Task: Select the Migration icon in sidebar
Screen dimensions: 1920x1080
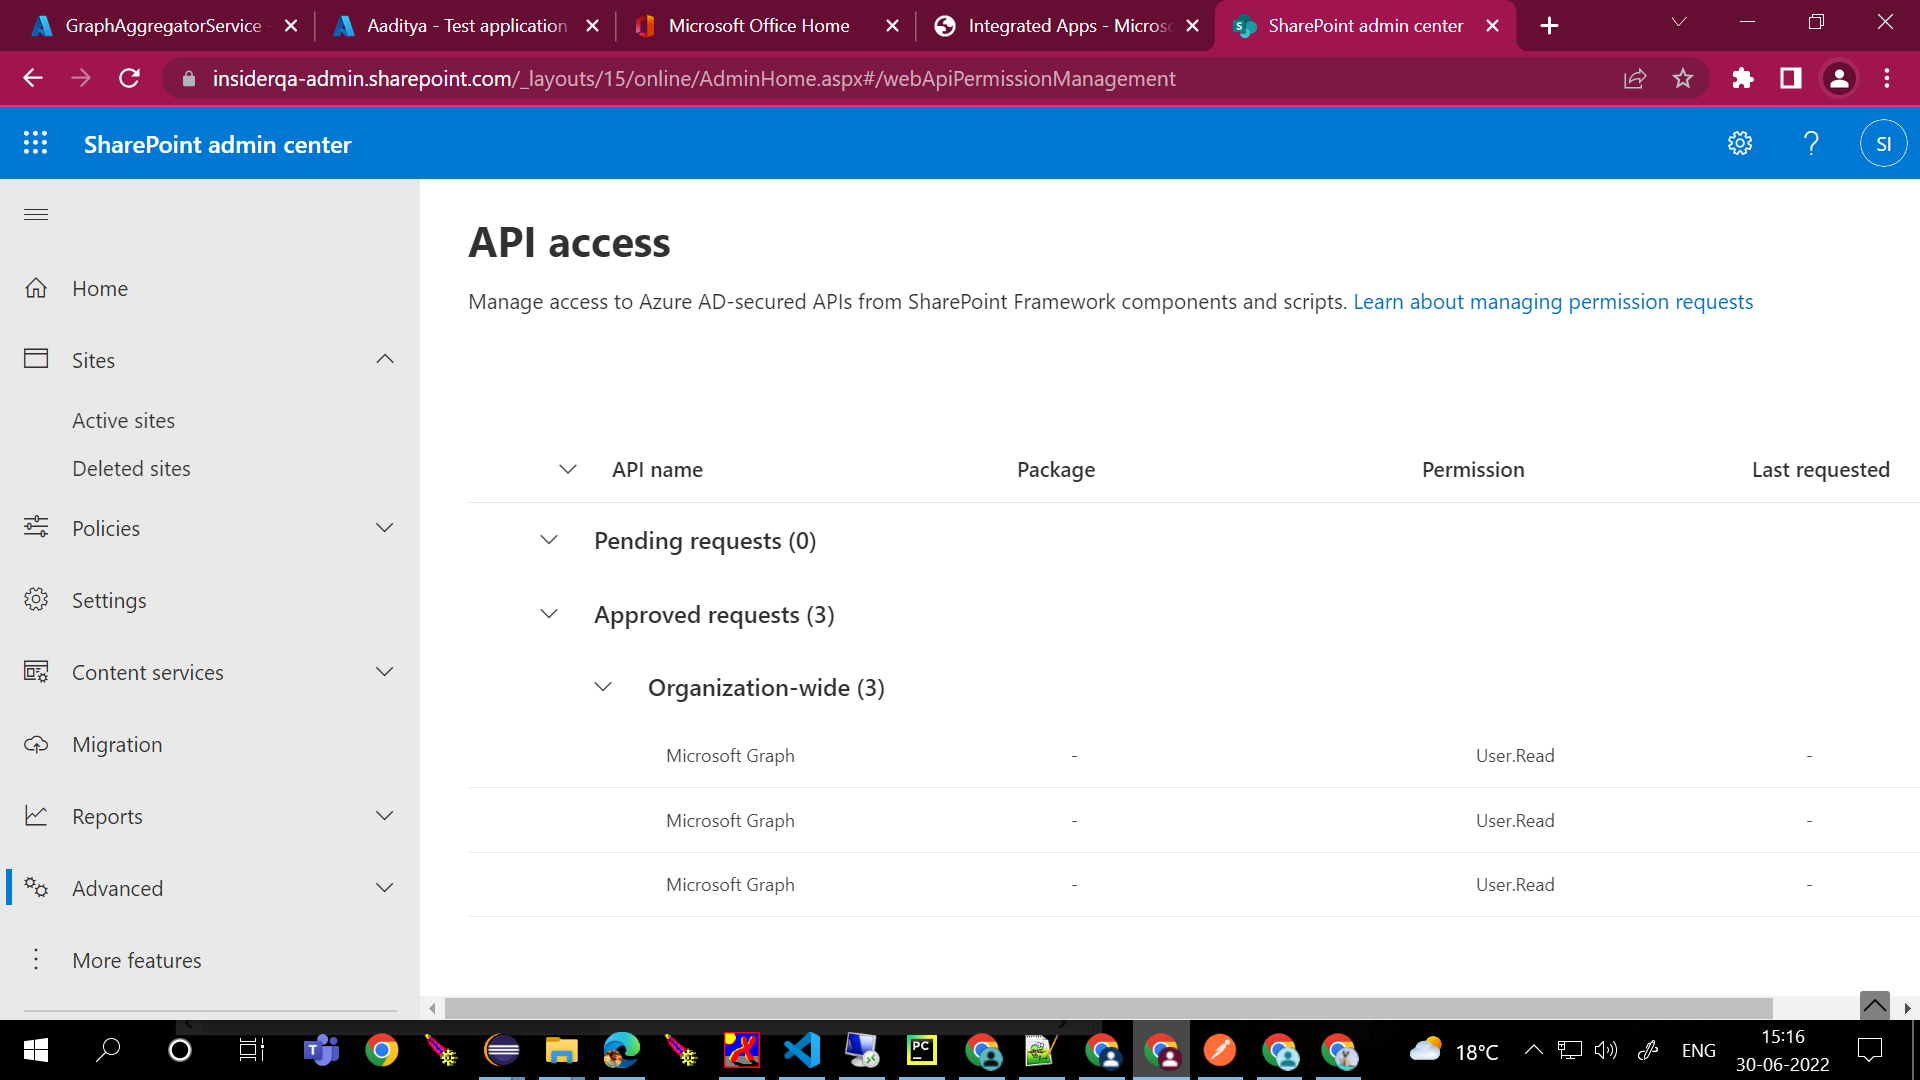Action: [36, 744]
